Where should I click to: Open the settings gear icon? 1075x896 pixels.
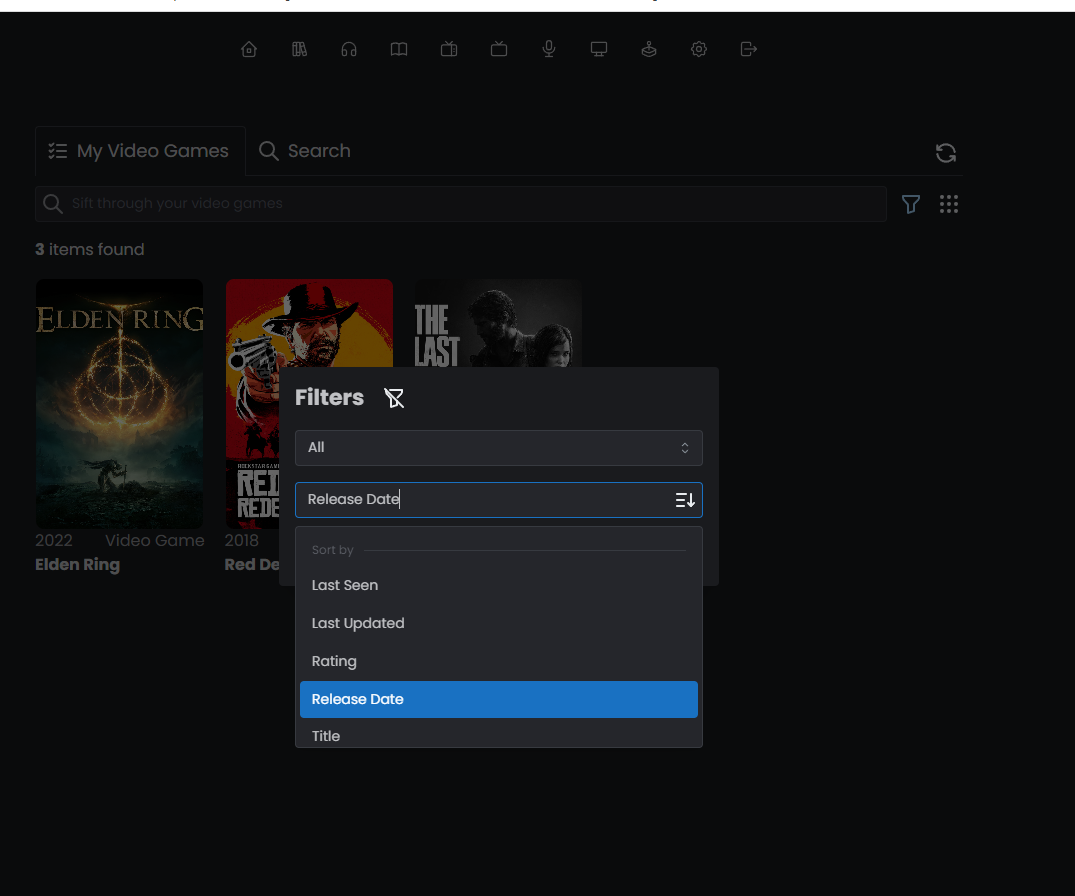pos(699,49)
